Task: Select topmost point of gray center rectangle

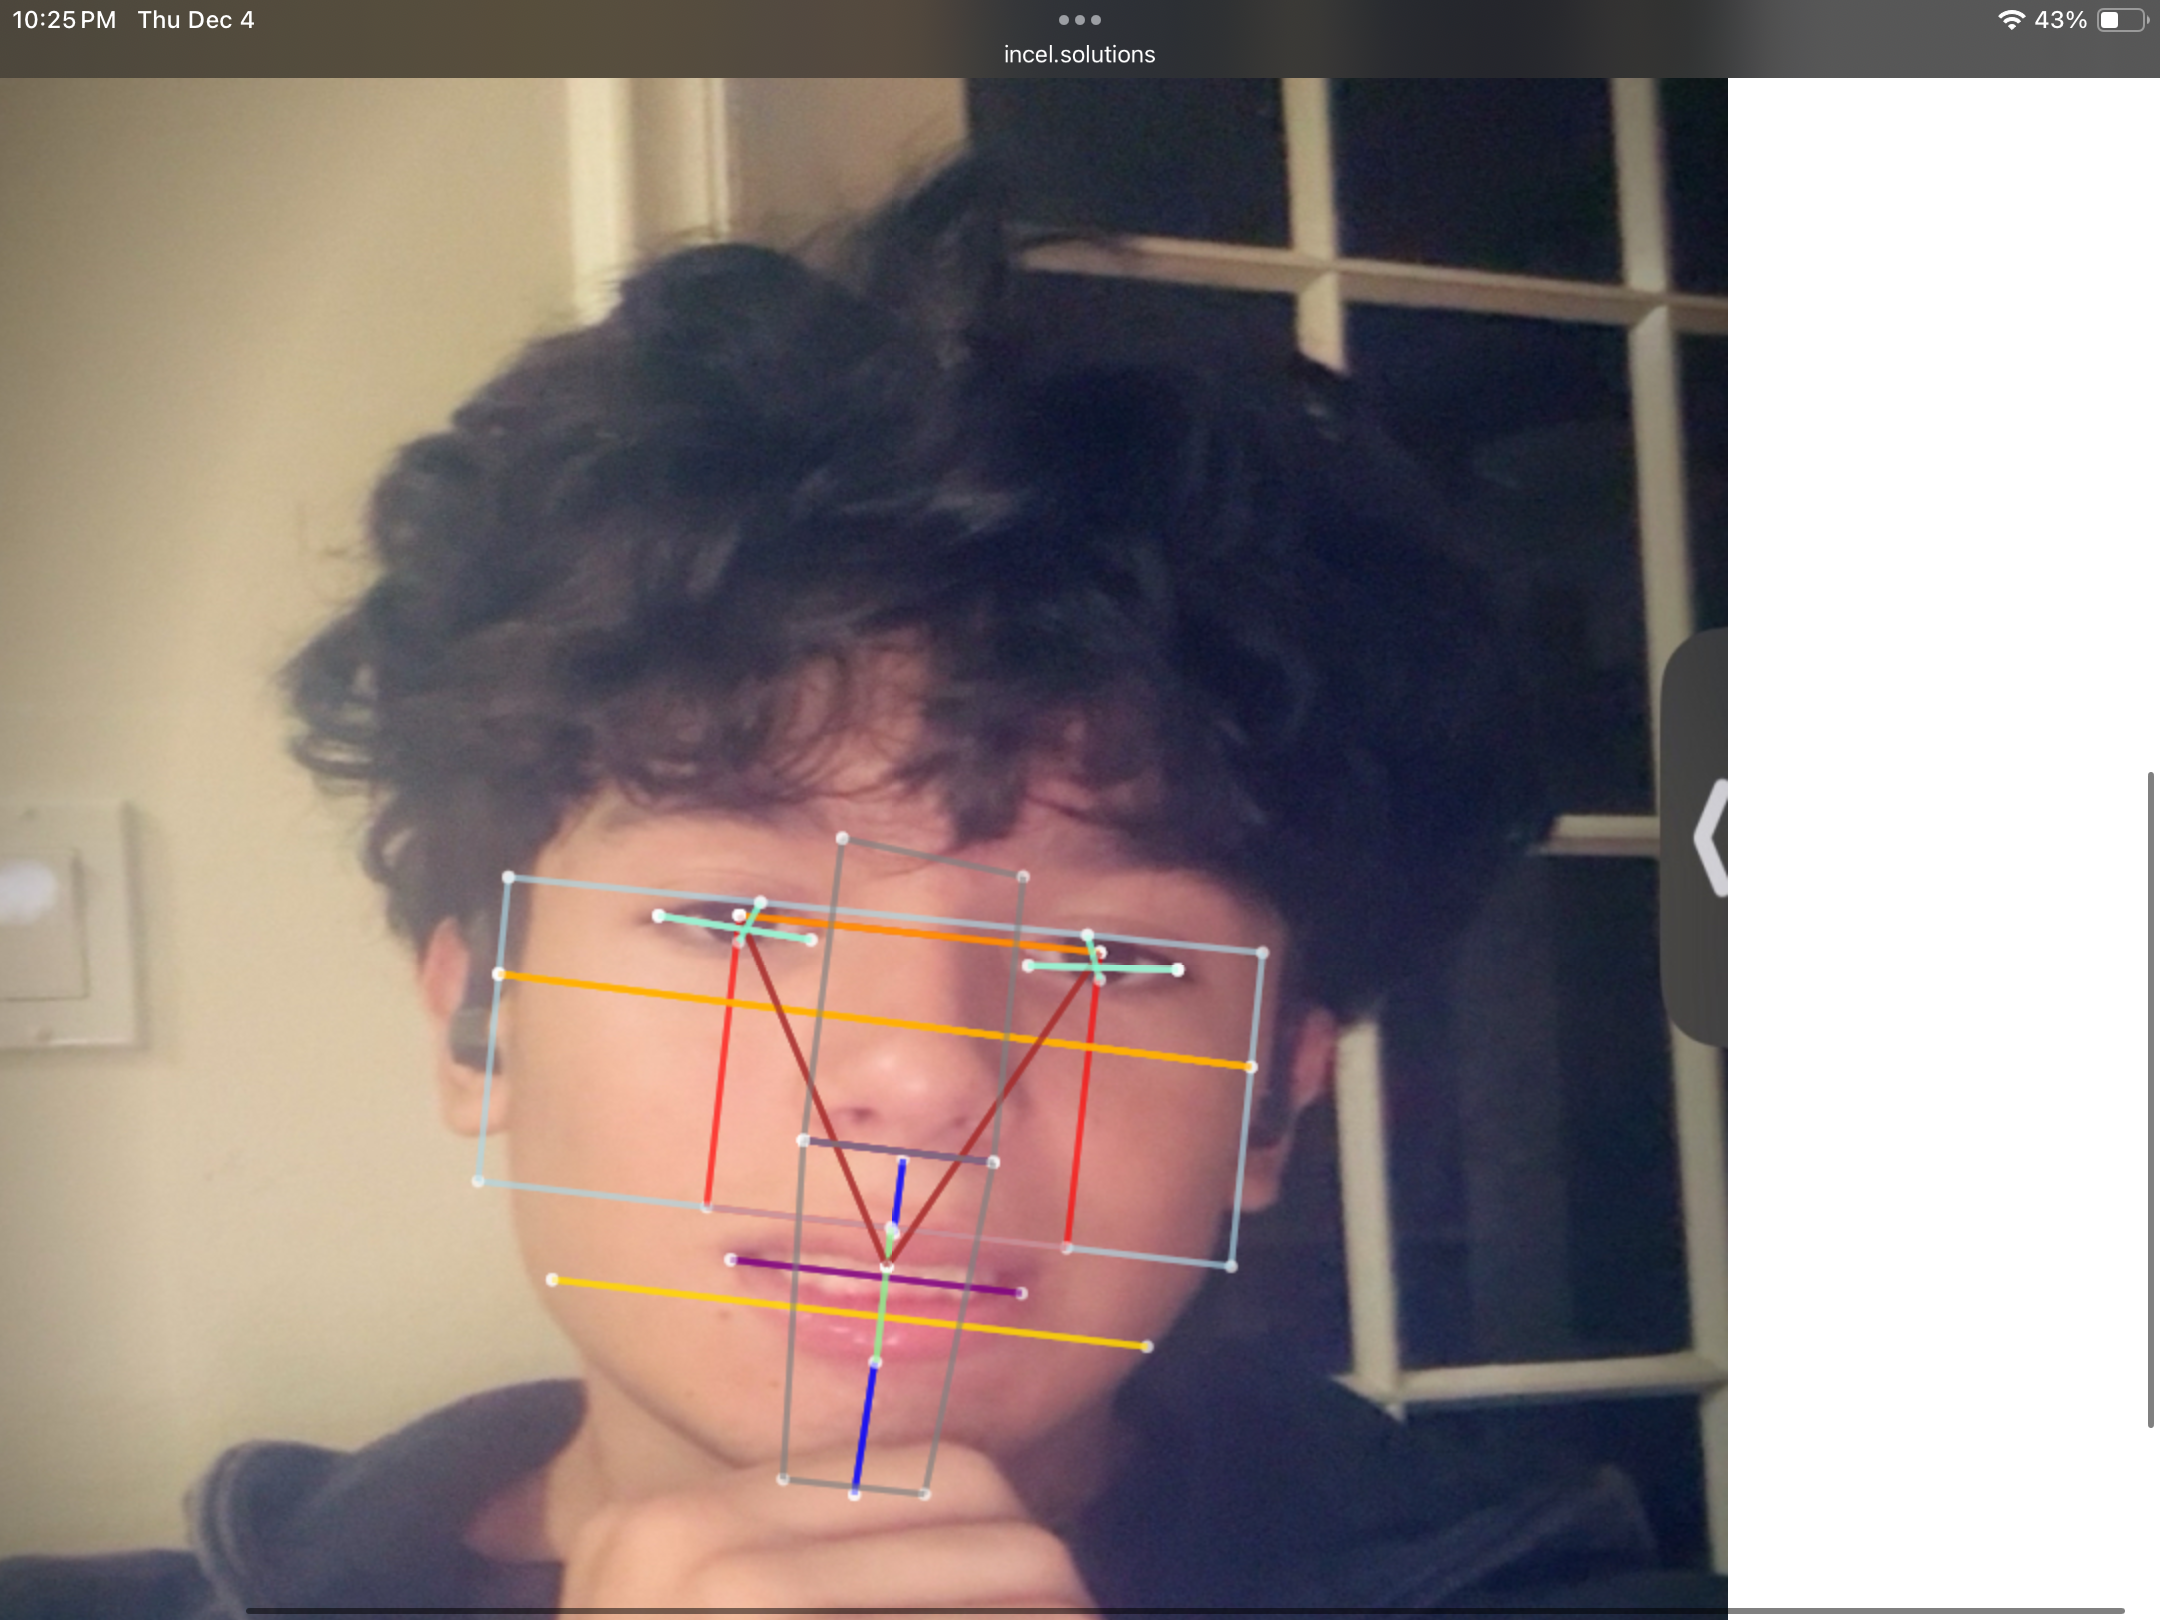Action: click(x=842, y=838)
